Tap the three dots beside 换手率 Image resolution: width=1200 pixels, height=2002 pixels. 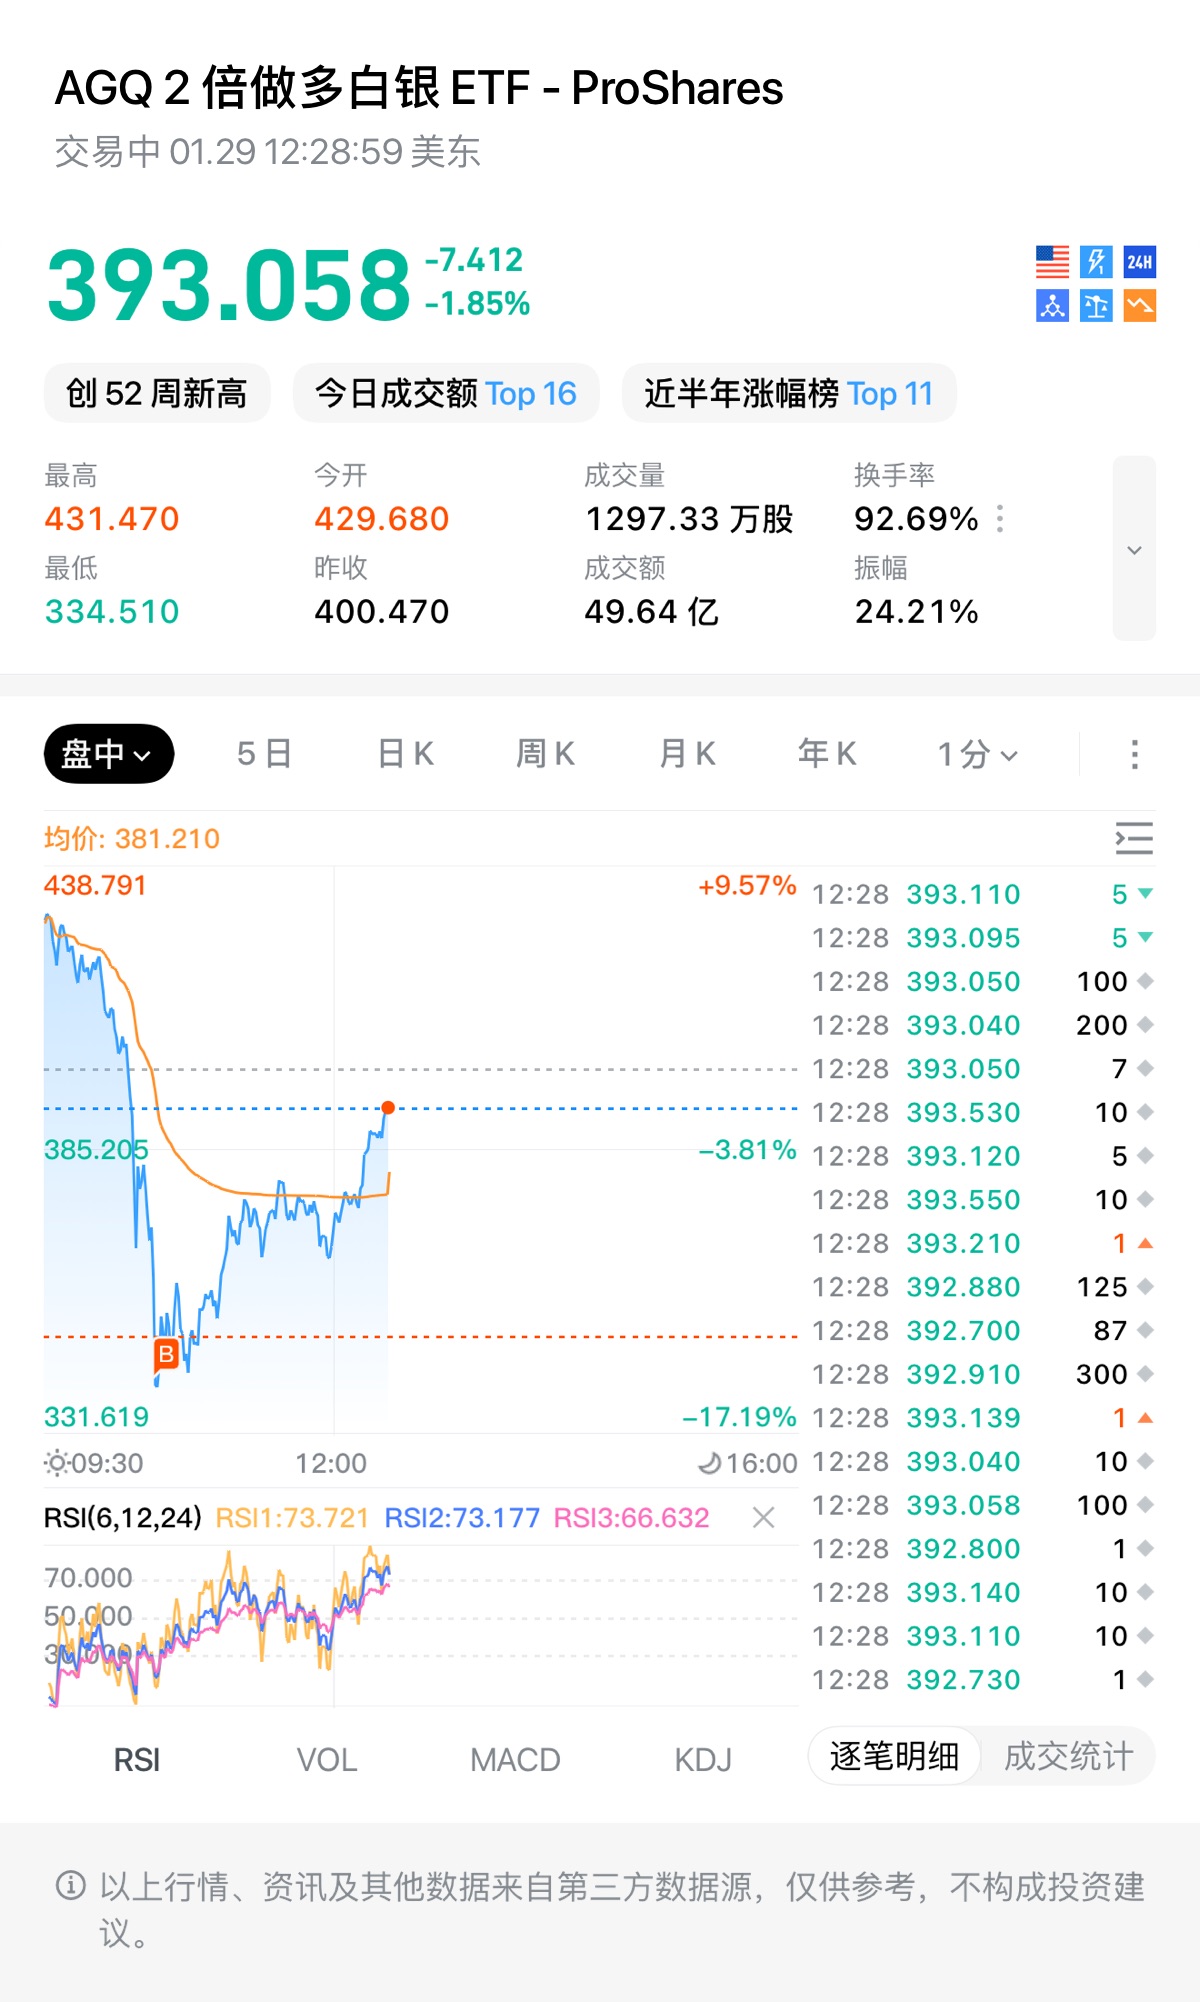(1000, 519)
